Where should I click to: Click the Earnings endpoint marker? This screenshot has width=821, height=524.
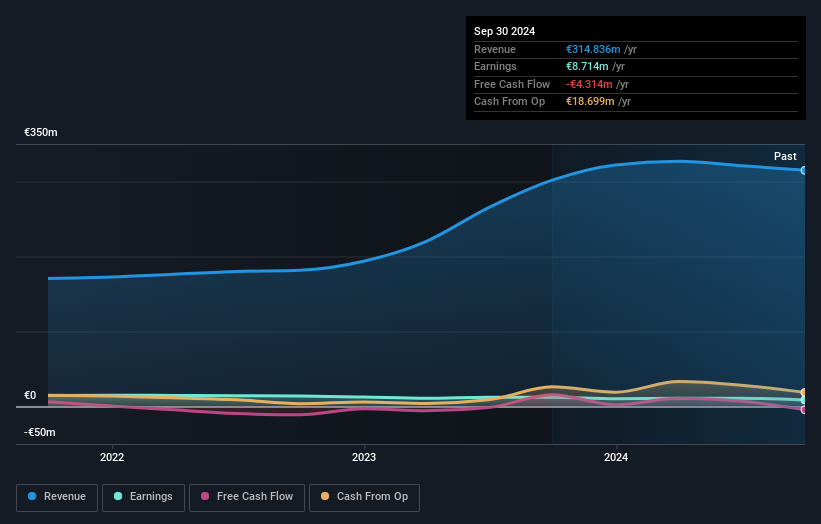804,400
